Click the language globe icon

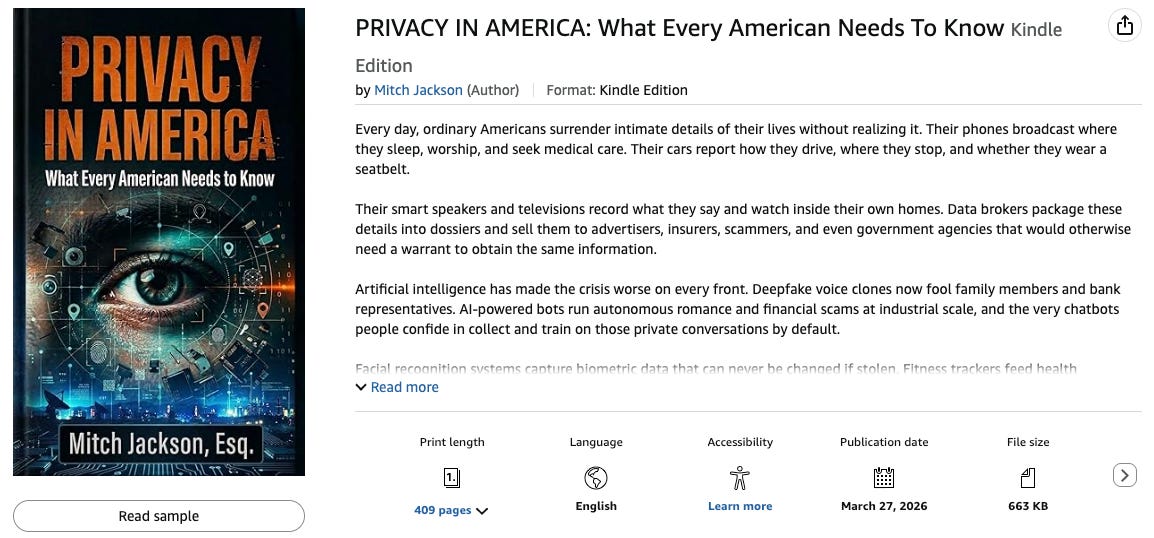[595, 478]
